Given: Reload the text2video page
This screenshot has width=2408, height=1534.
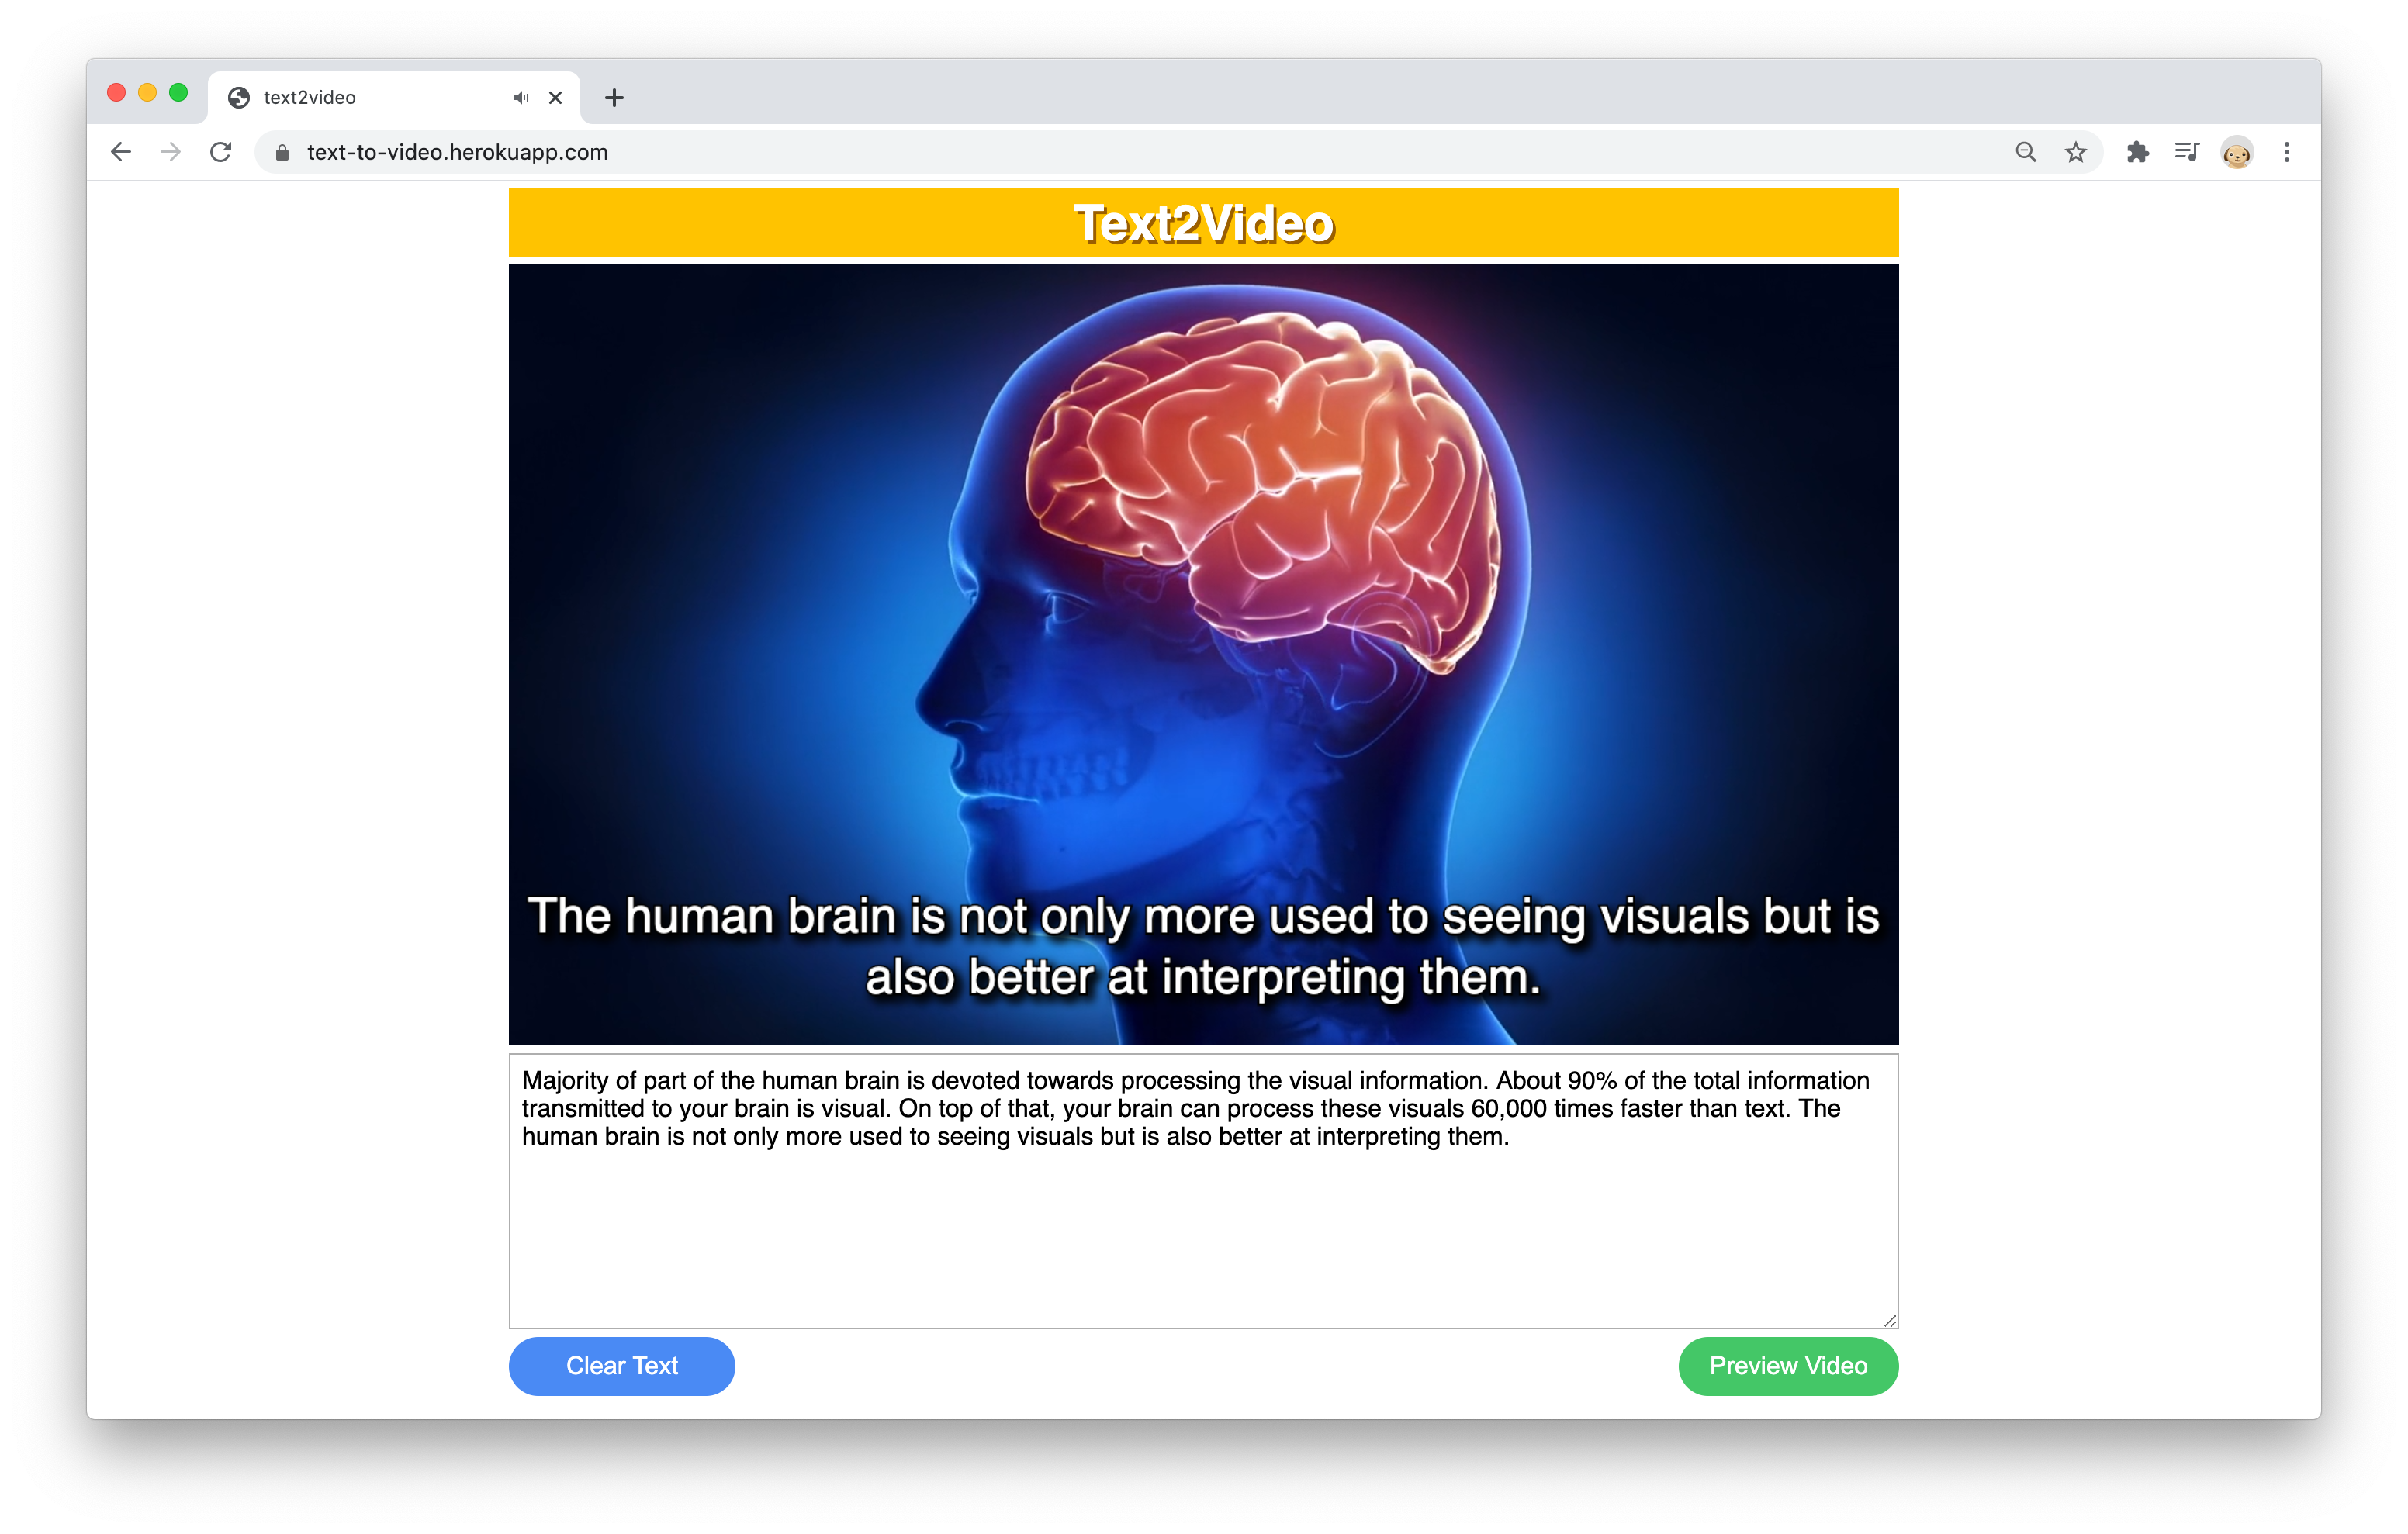Looking at the screenshot, I should (221, 152).
